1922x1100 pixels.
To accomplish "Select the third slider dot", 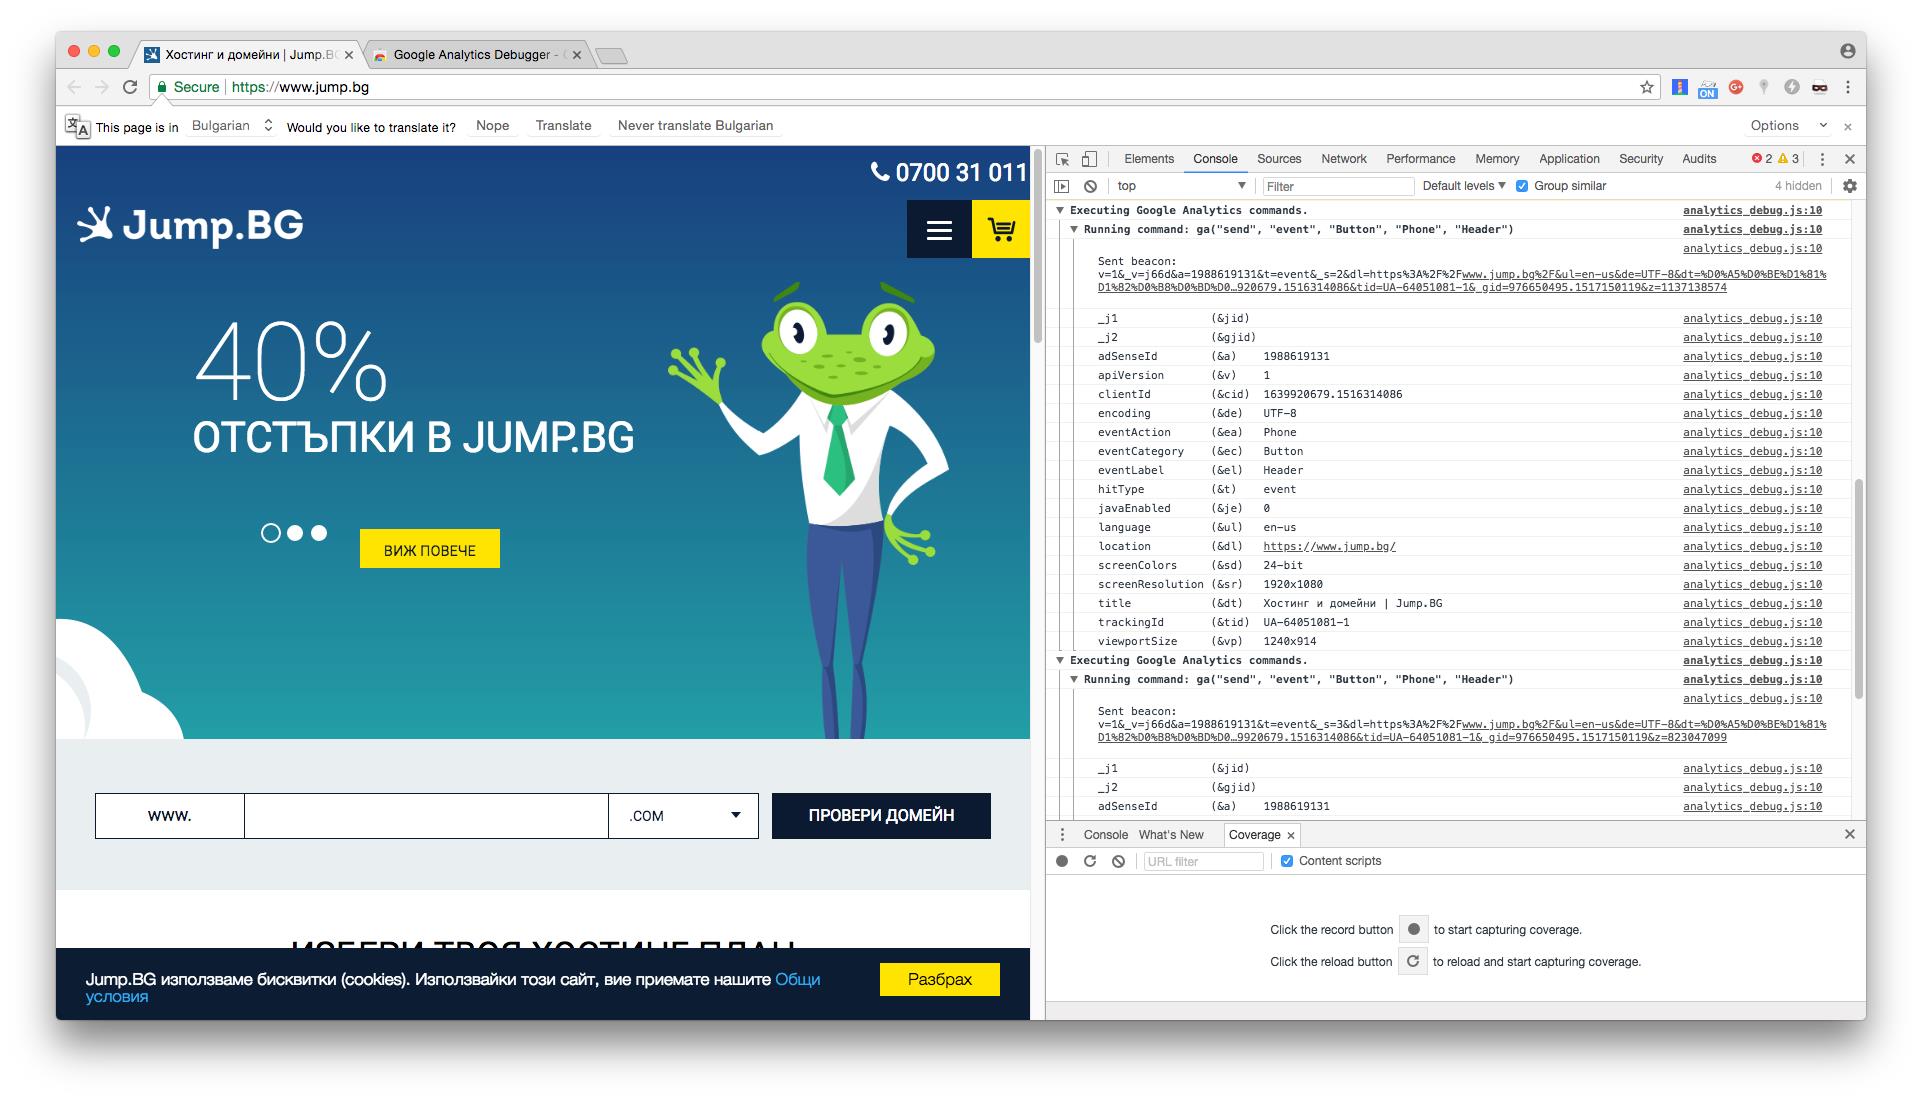I will coord(319,533).
